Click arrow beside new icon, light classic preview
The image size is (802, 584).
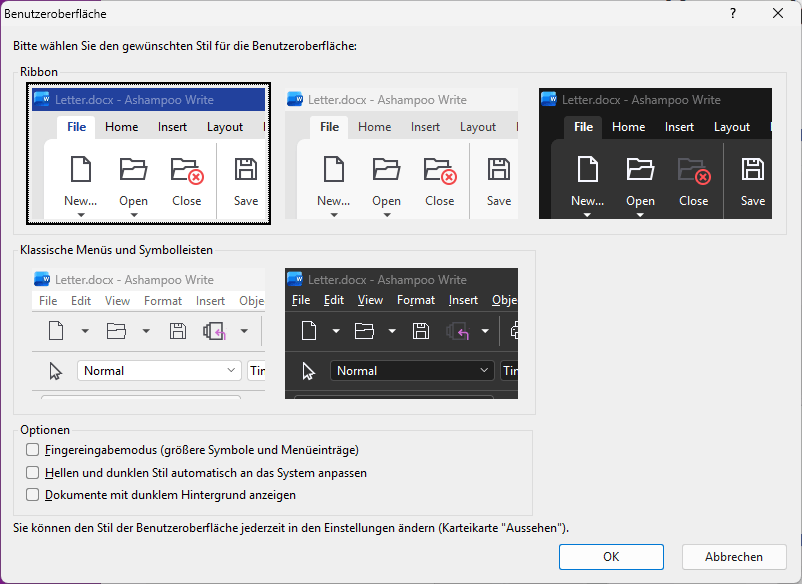[85, 331]
